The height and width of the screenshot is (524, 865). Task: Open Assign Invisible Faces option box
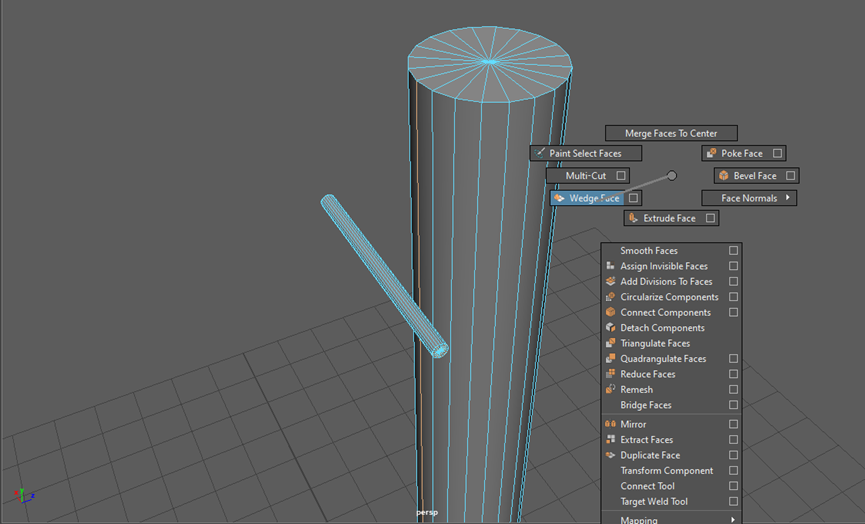click(733, 266)
